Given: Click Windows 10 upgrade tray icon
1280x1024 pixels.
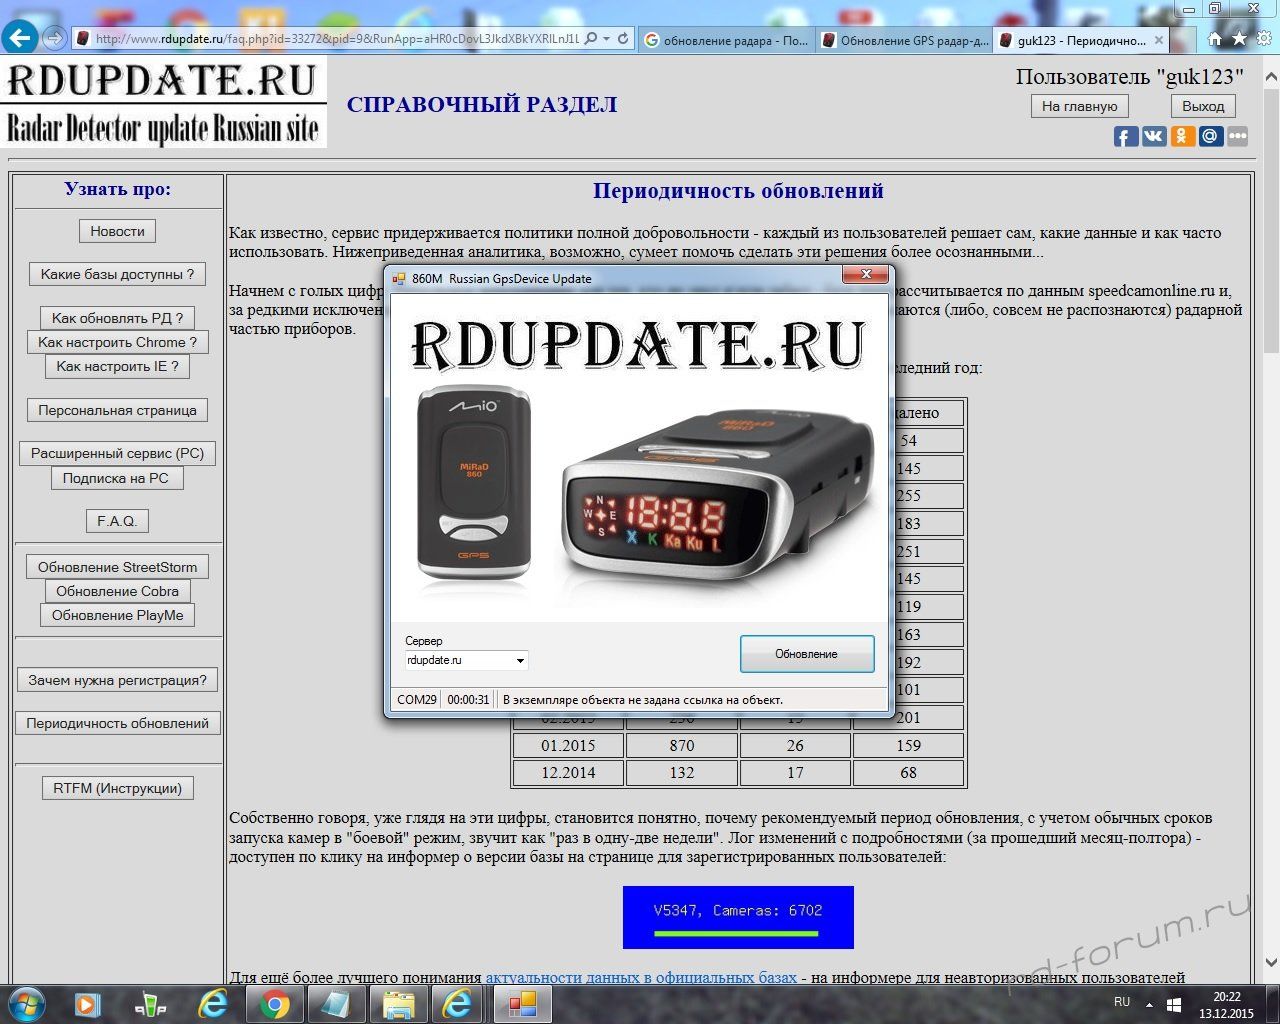Looking at the screenshot, I should tap(1175, 1003).
